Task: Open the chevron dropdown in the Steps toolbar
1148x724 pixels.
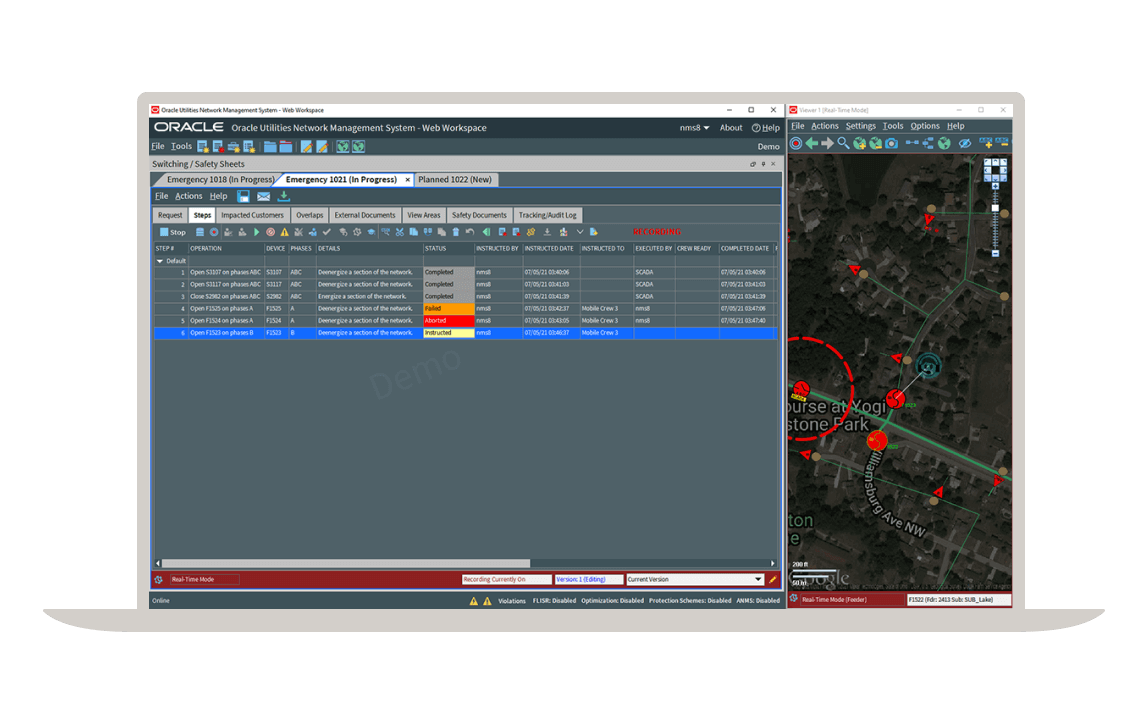Action: [x=580, y=231]
